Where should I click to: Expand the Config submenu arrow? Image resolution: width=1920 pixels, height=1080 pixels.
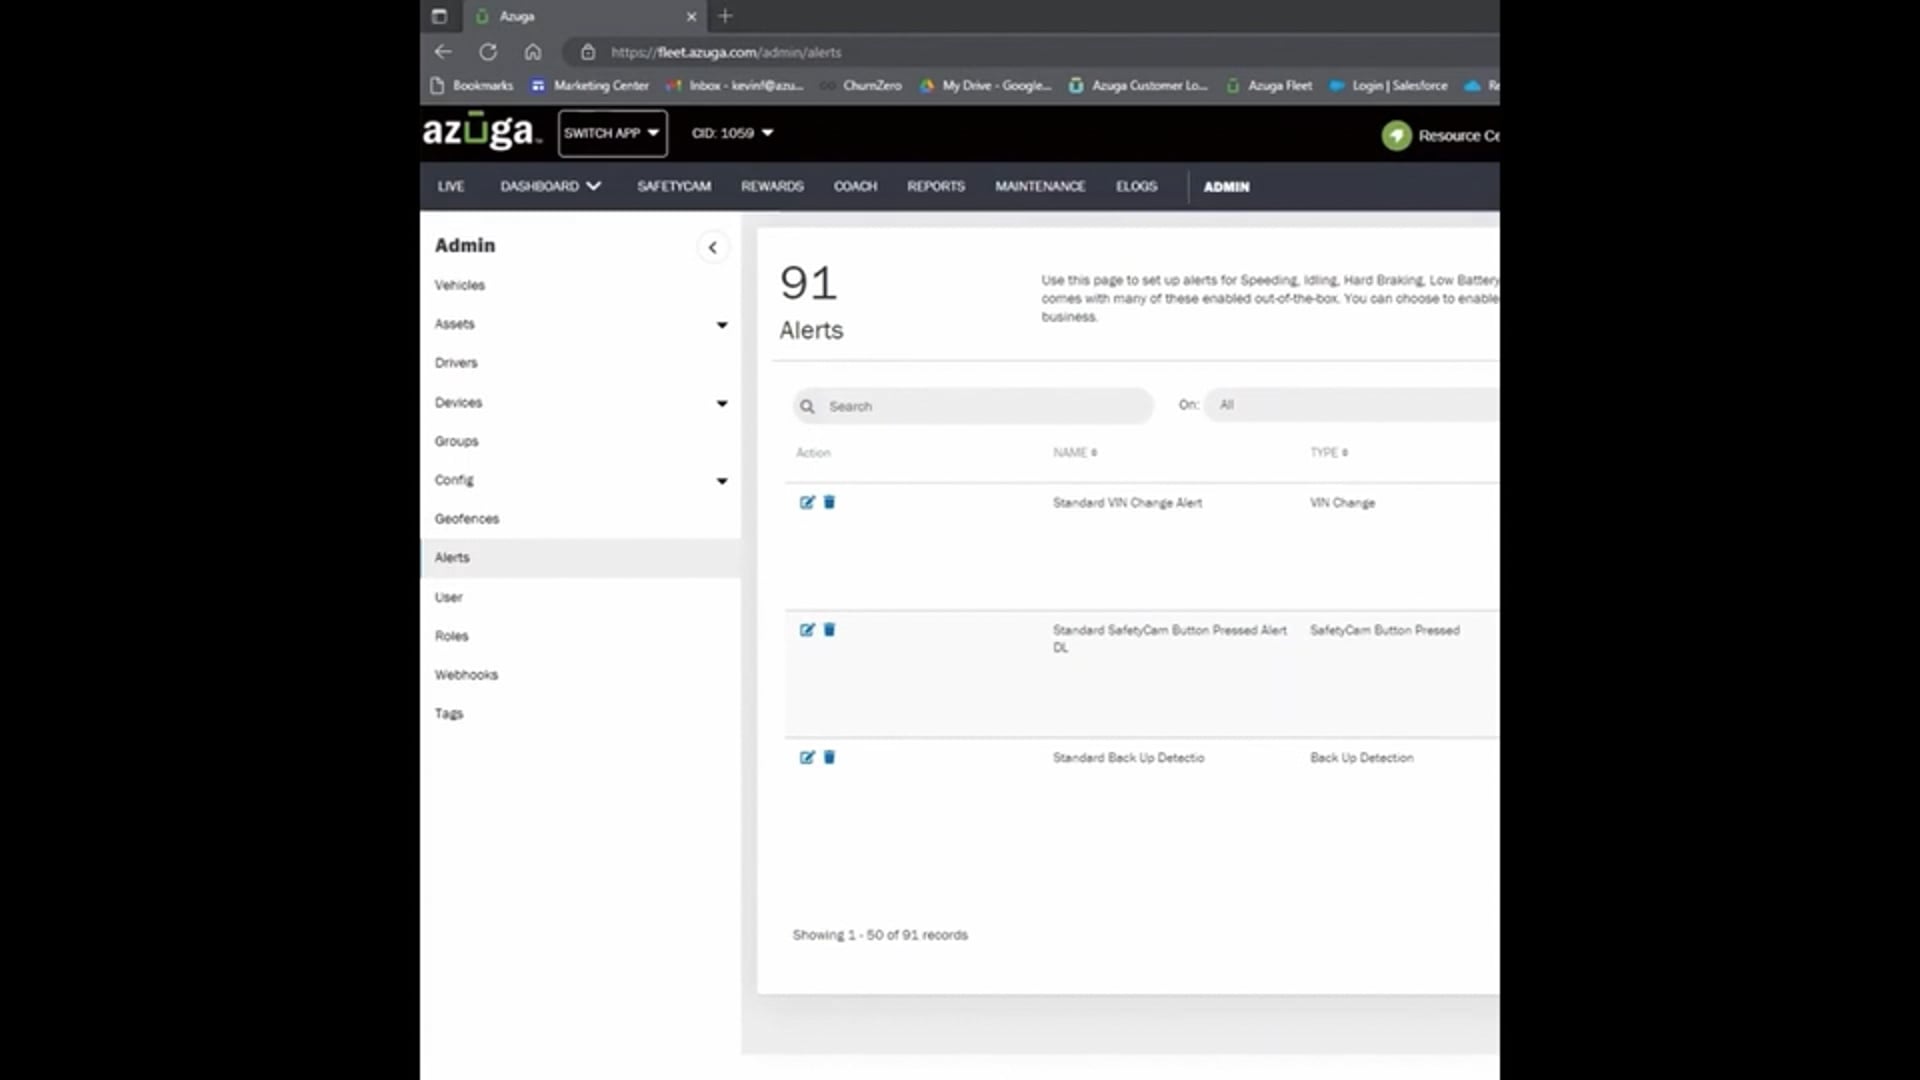coord(722,481)
